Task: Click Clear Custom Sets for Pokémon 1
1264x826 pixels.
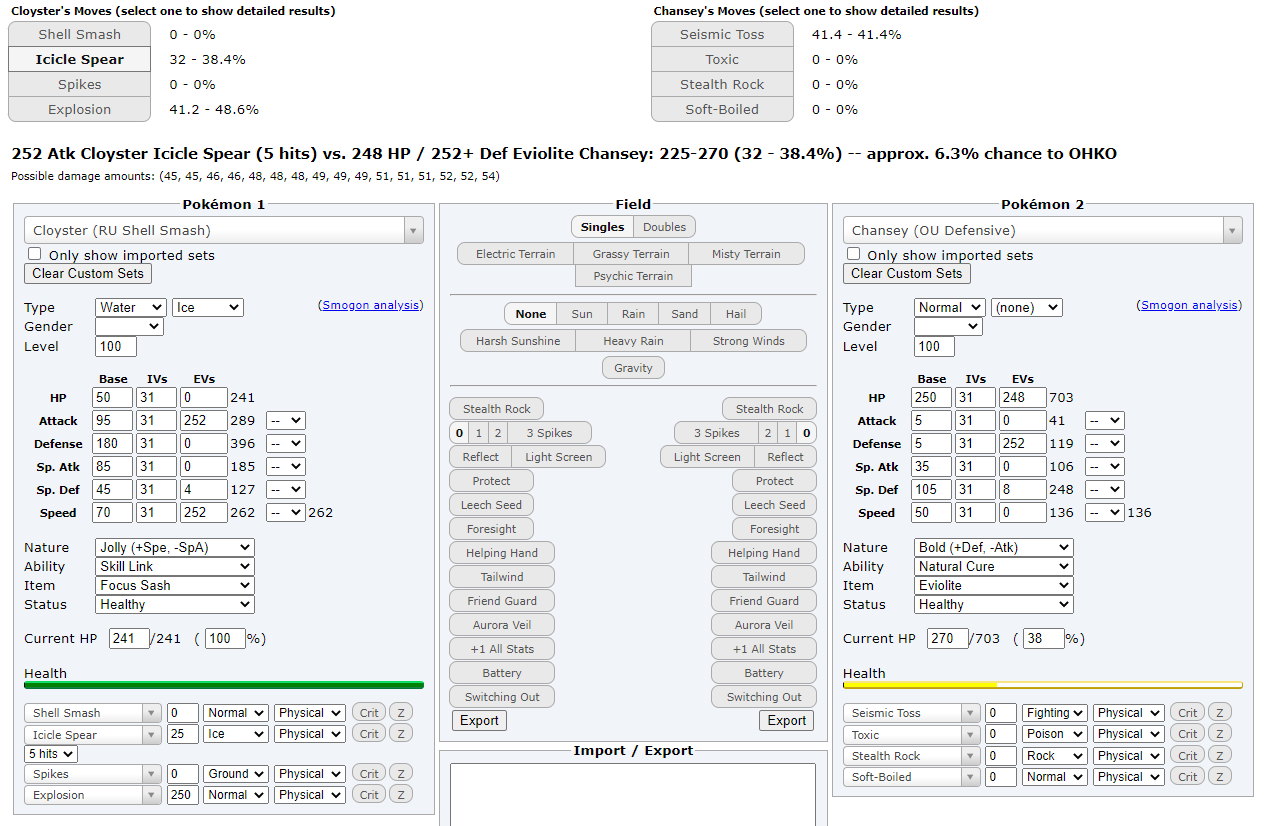Action: point(88,273)
